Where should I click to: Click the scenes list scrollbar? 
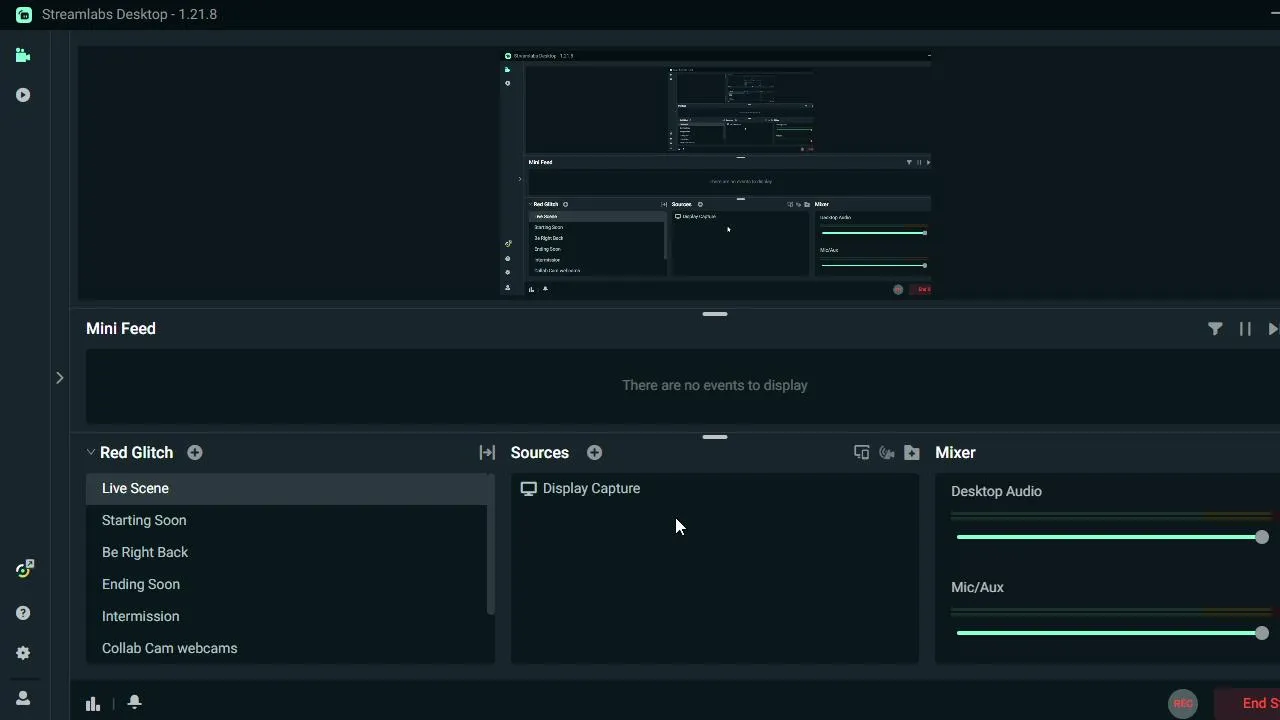(491, 545)
